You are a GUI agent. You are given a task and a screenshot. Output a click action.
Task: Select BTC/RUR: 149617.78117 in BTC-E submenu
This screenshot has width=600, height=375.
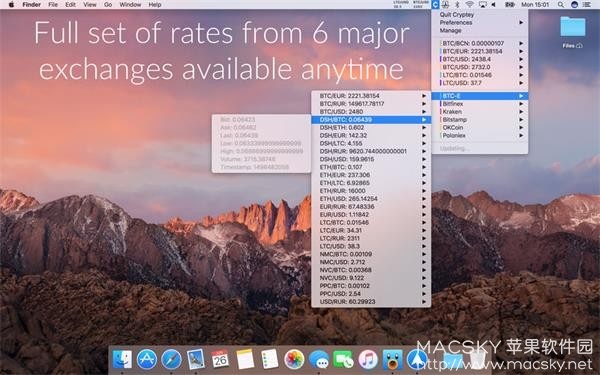[x=371, y=104]
